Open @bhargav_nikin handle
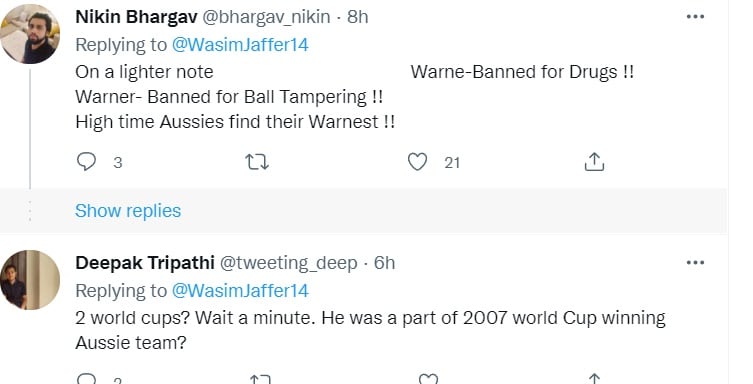753x384 pixels. point(266,17)
